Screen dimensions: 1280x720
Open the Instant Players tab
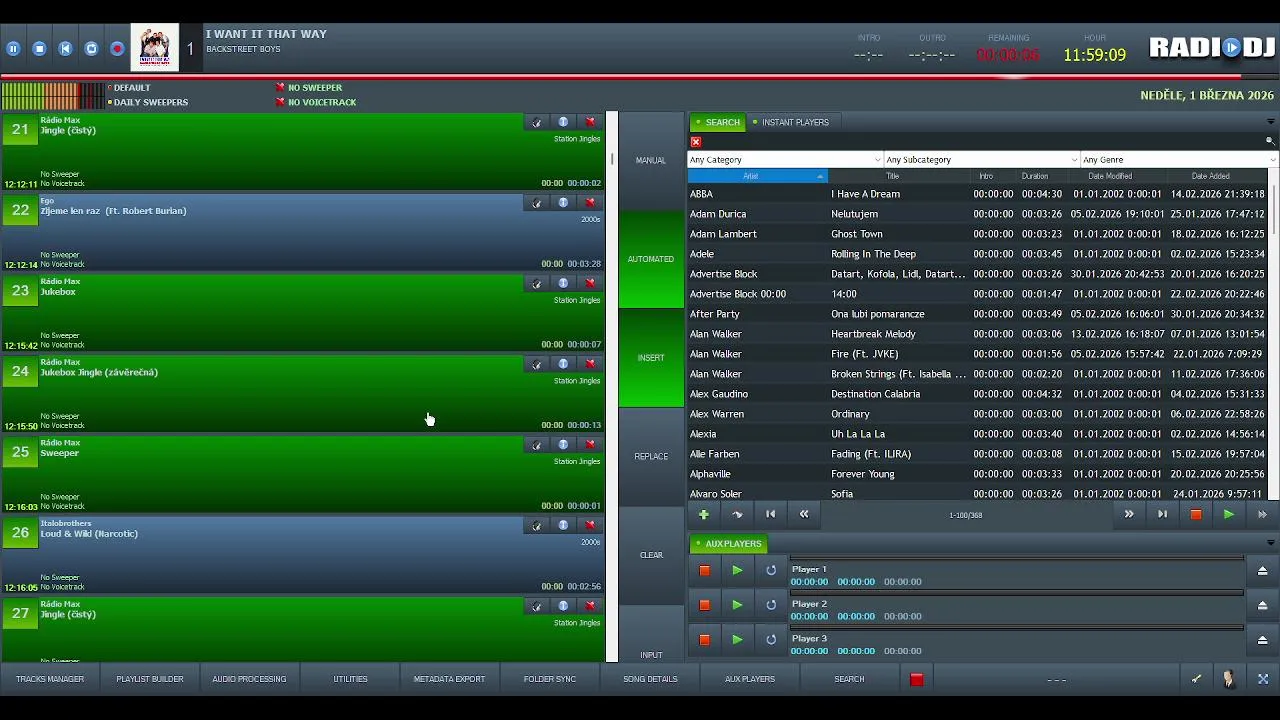click(790, 122)
